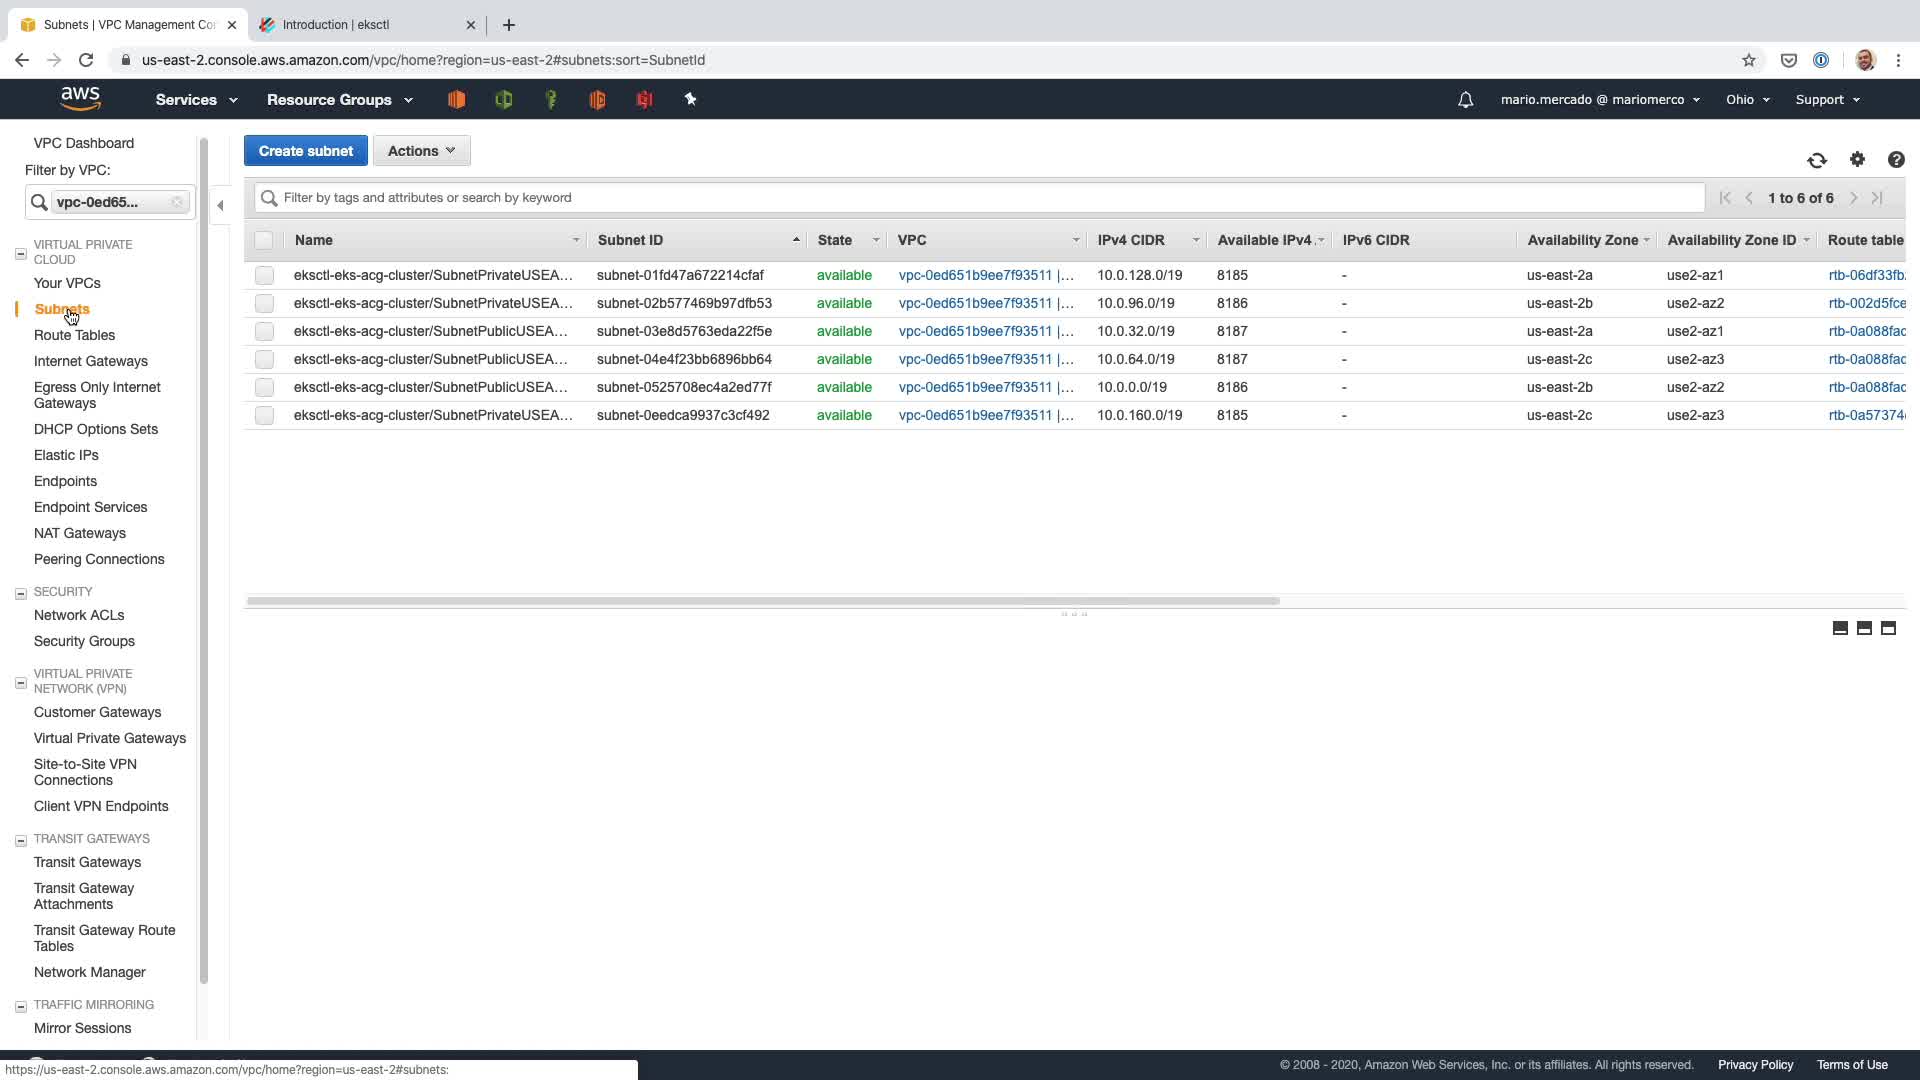This screenshot has width=1920, height=1080.
Task: Check the subnet-0eedca9937c3cf492 row checkbox
Action: pos(264,415)
